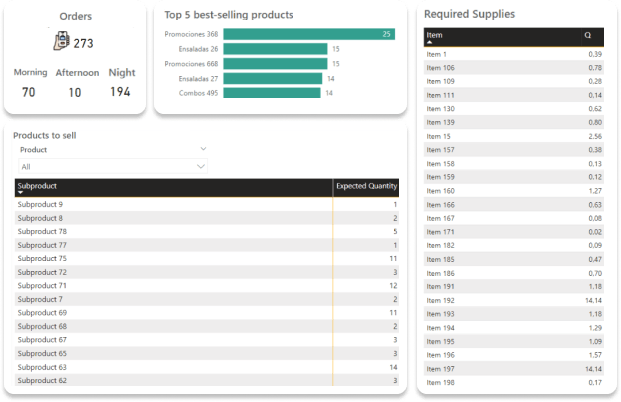Expand the All product dropdown
The height and width of the screenshot is (402, 621).
pos(201,166)
